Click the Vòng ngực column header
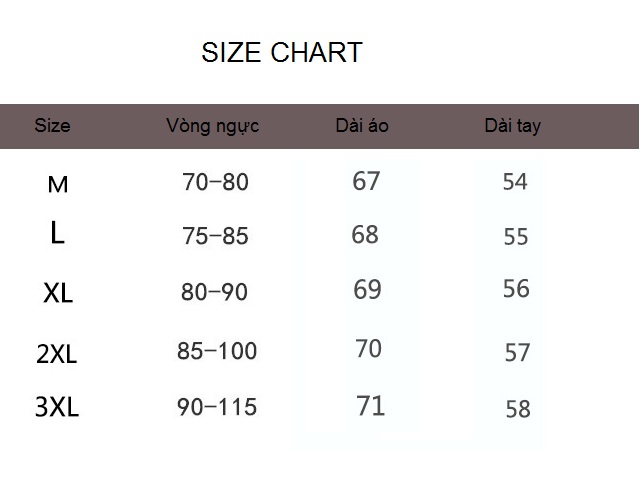 coord(213,126)
